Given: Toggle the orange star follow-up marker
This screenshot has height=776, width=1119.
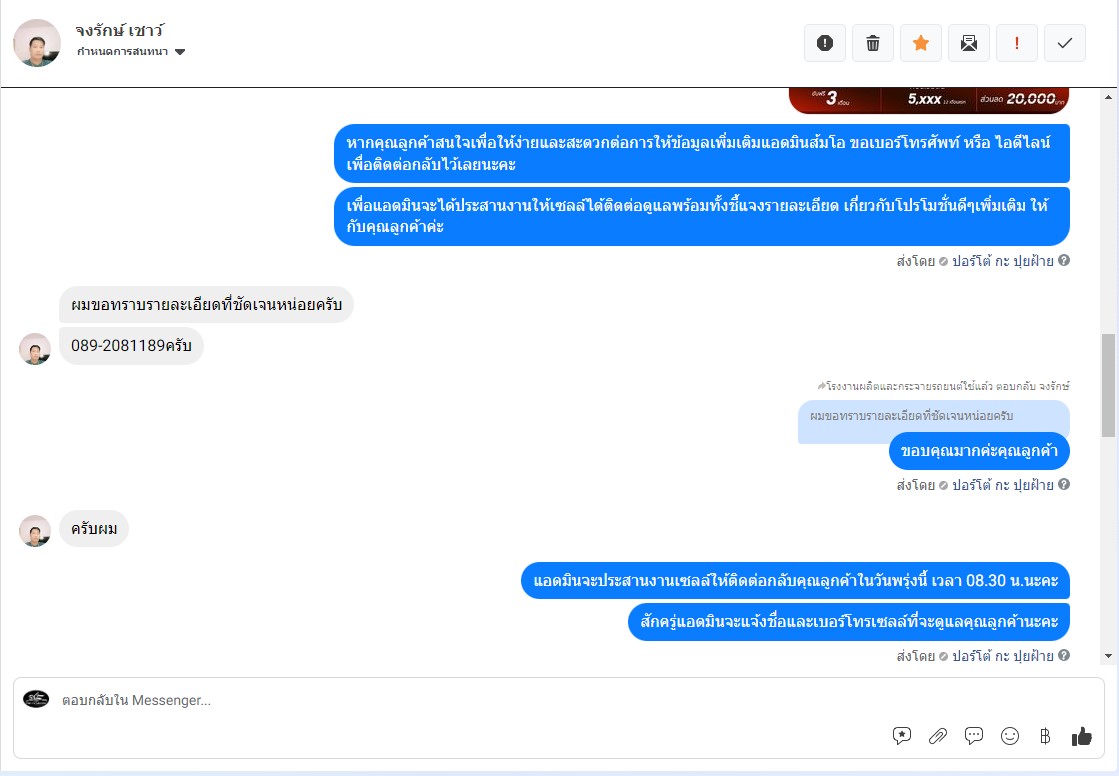Looking at the screenshot, I should (921, 43).
